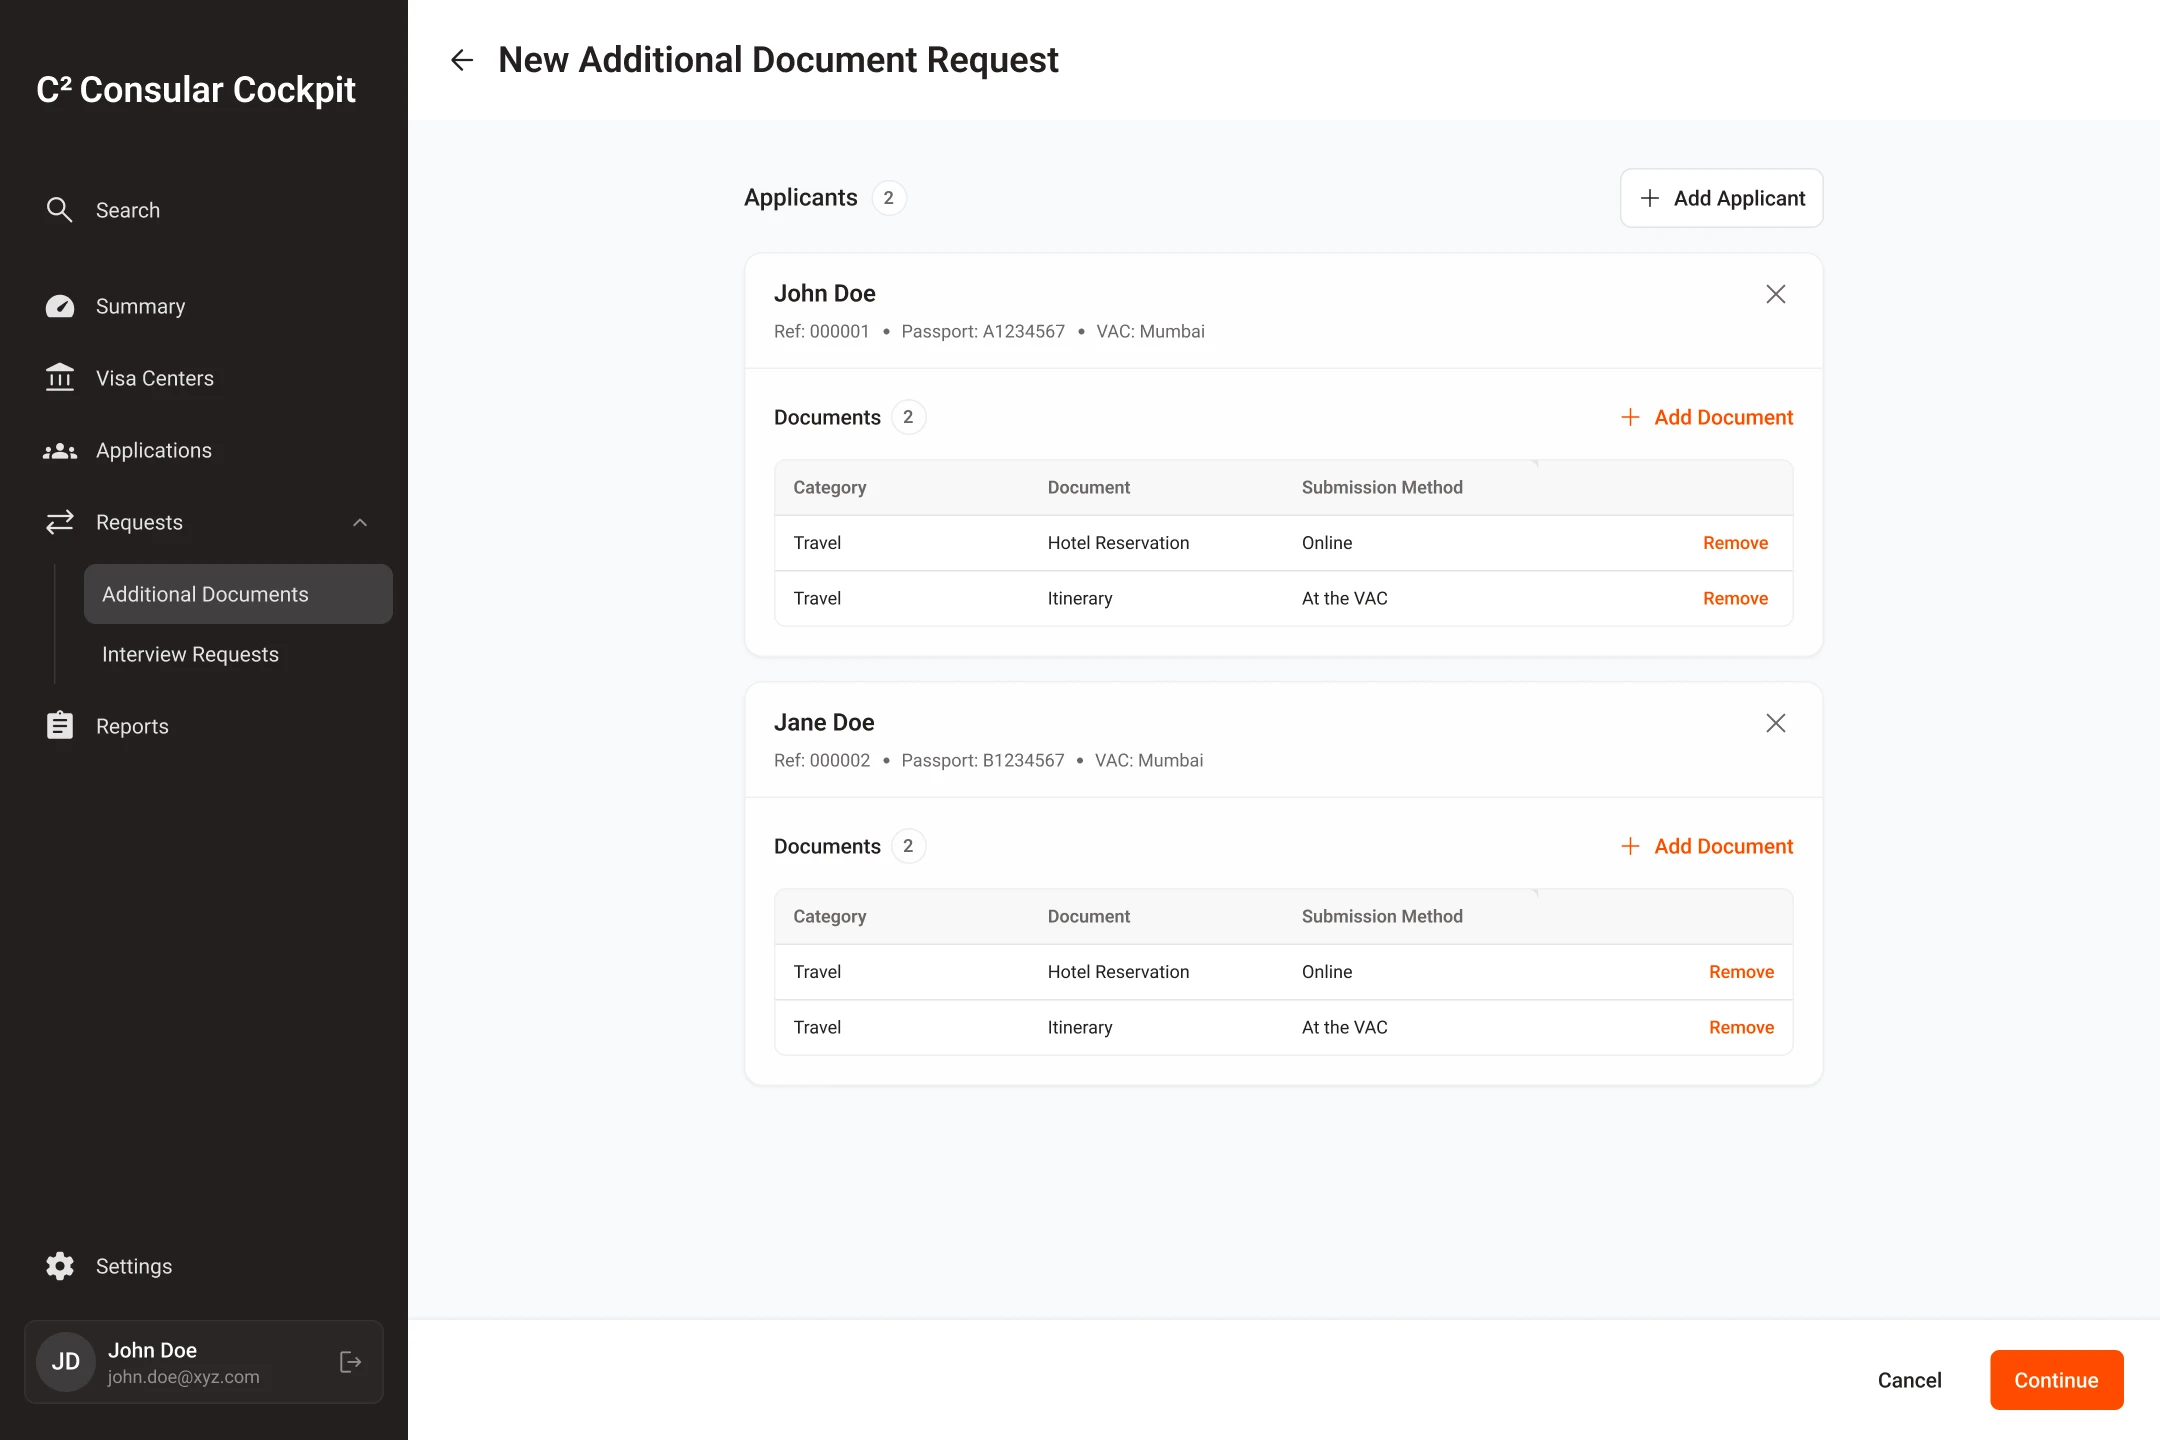The width and height of the screenshot is (2160, 1440).
Task: Click the Add Applicant button
Action: coord(1721,198)
